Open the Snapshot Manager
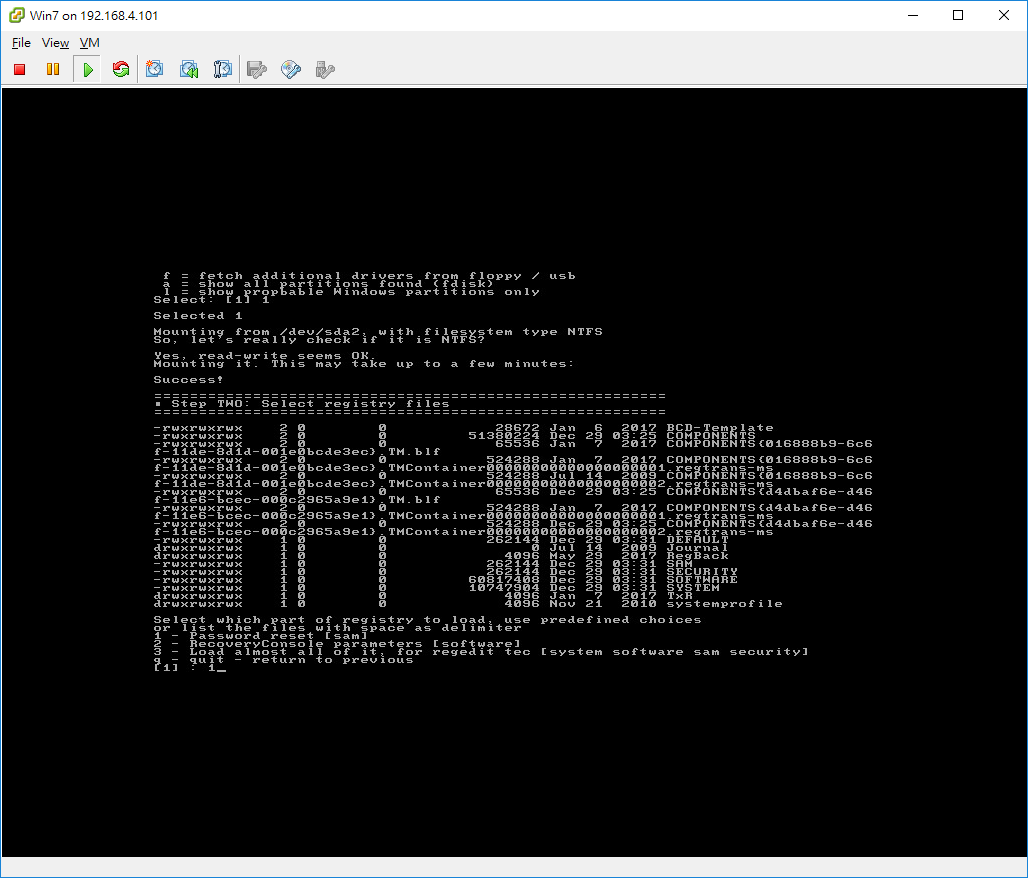 pos(222,69)
